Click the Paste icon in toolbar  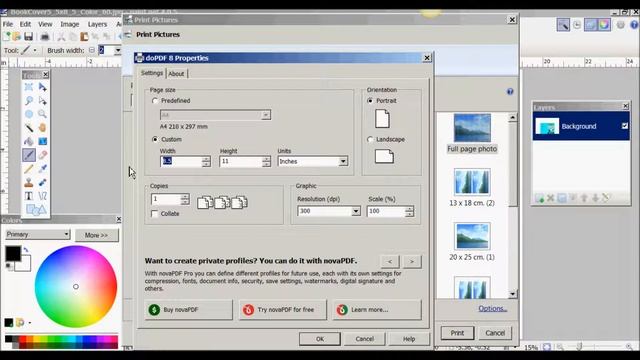tap(84, 37)
